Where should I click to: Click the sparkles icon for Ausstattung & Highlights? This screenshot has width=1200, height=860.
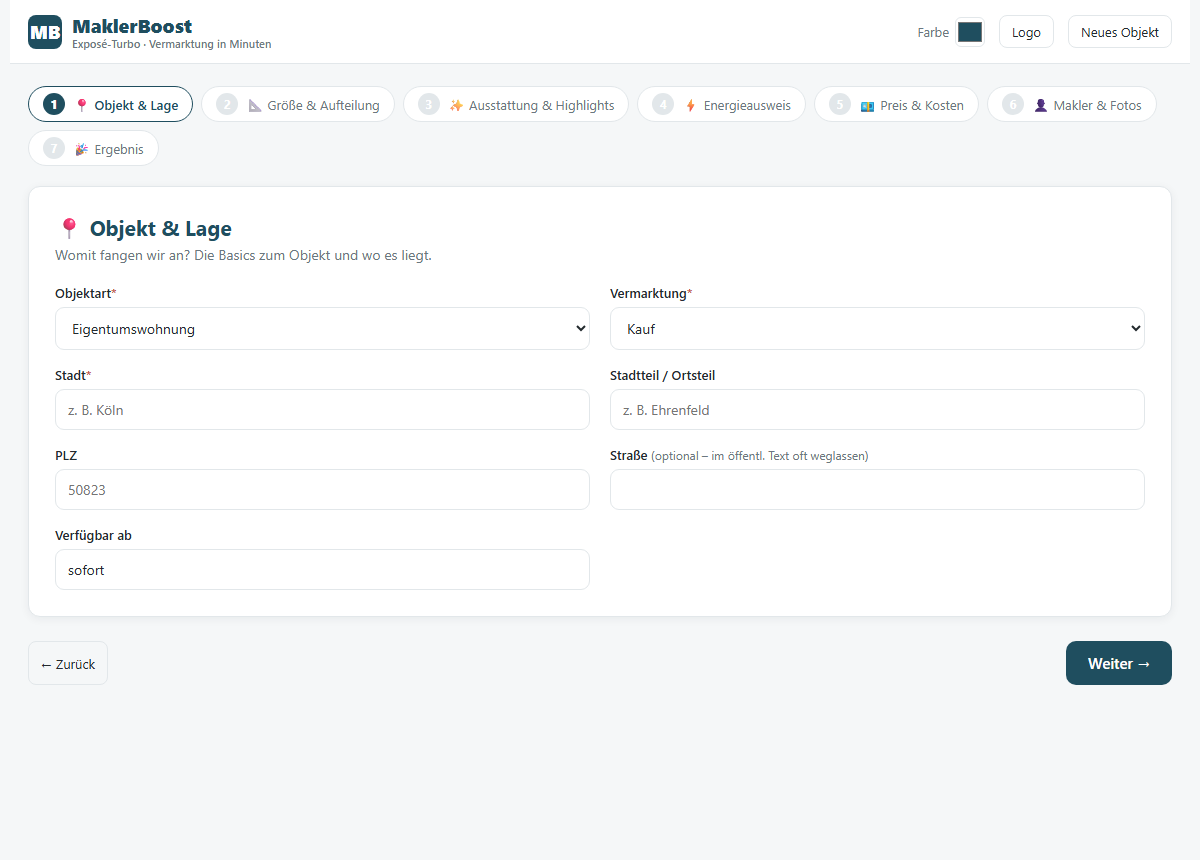(x=456, y=105)
